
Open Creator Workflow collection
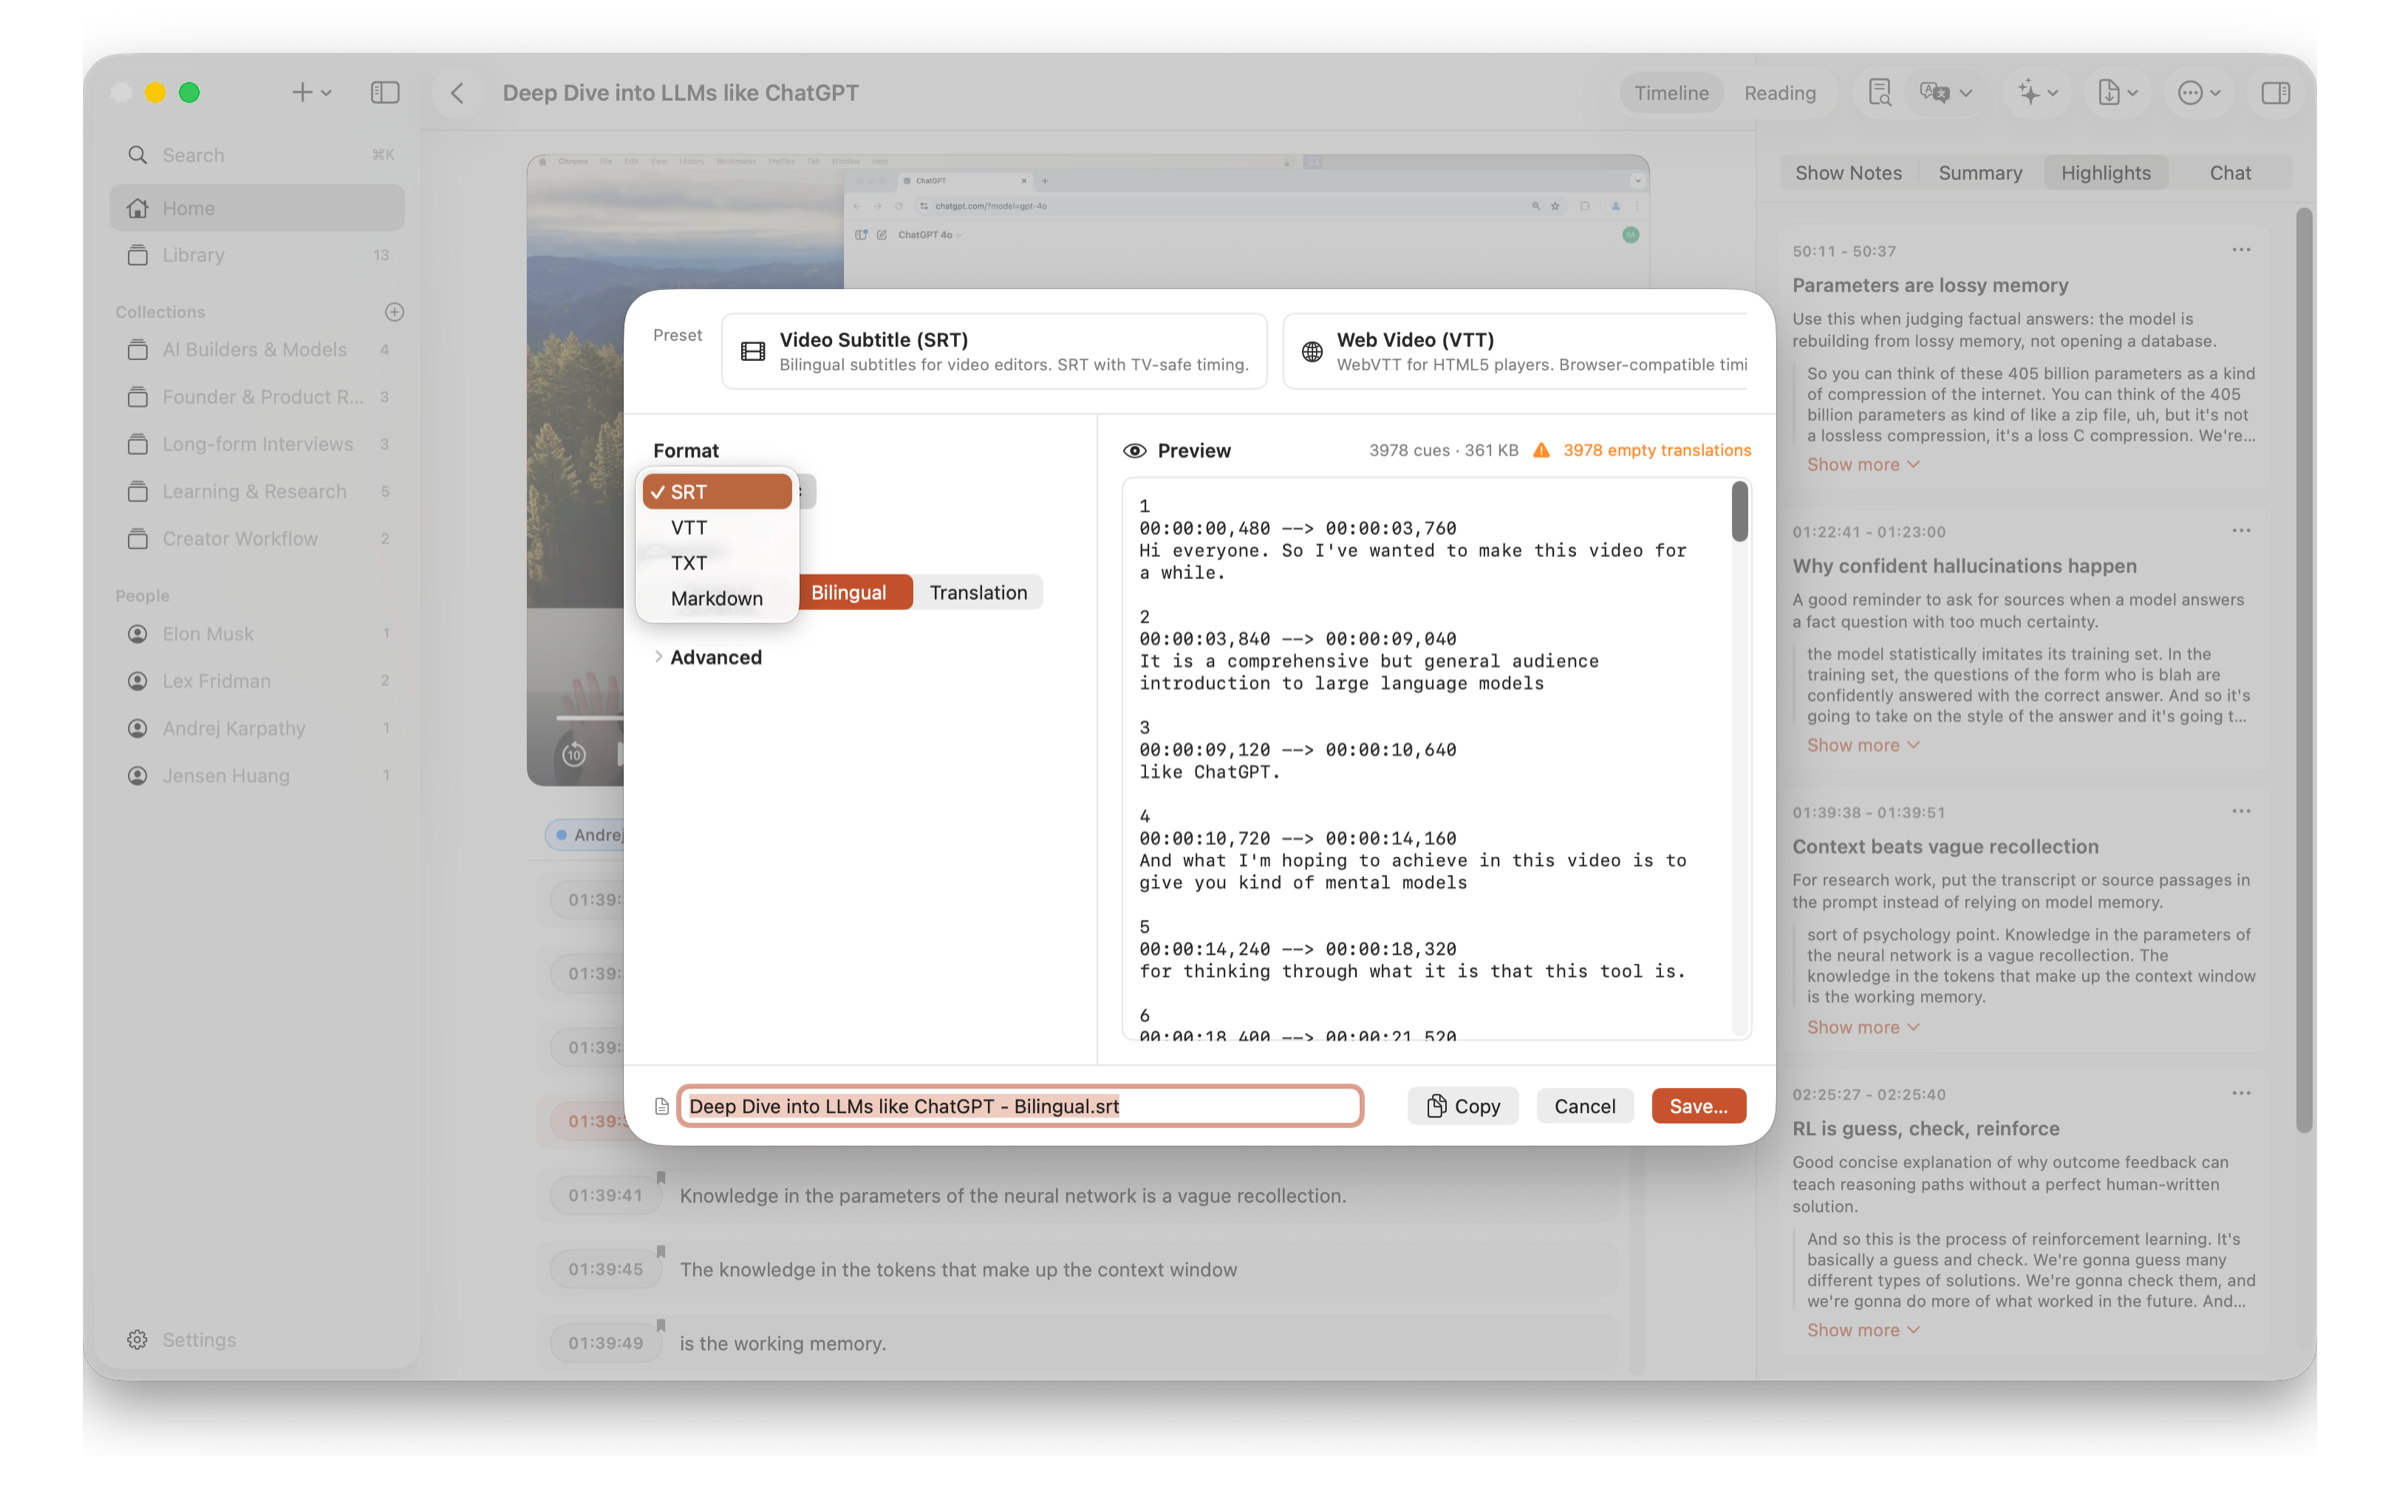click(257, 538)
